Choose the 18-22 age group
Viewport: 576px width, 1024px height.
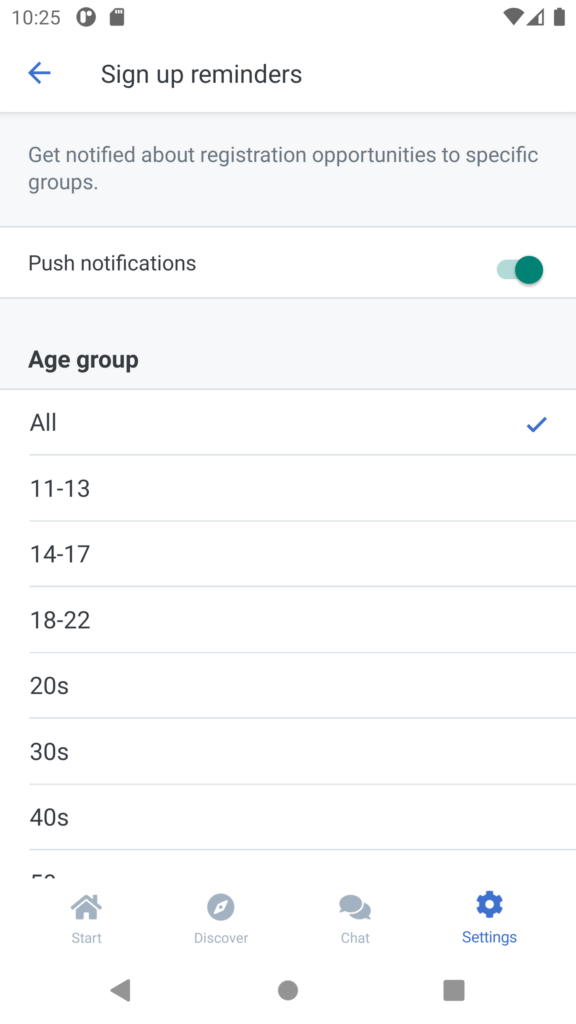pos(288,620)
